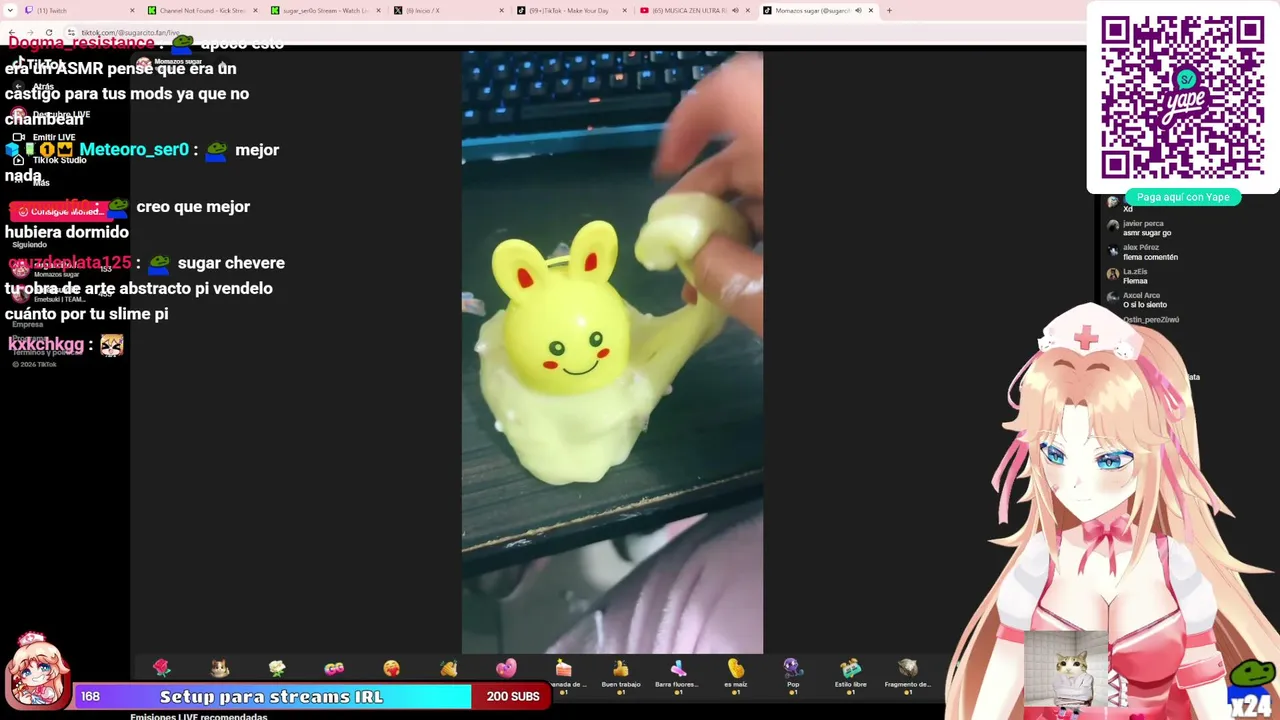
Task: Open the Yape QR code
Action: pyautogui.click(x=1182, y=97)
